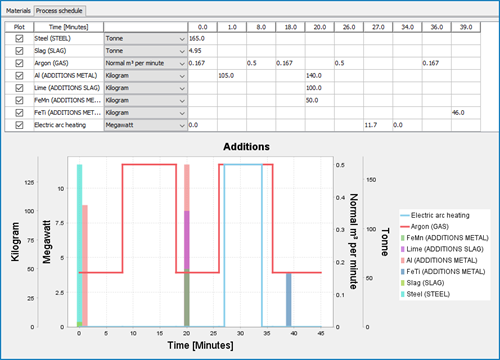The width and height of the screenshot is (500, 360).
Task: Disable plotting for Electric arc heating
Action: [19, 125]
